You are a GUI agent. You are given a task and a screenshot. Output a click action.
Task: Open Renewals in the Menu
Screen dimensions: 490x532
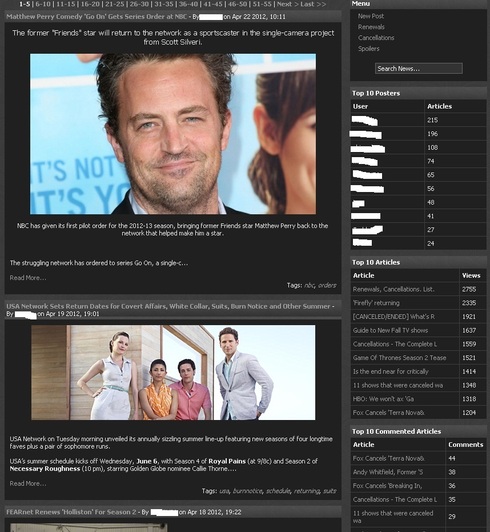pyautogui.click(x=371, y=27)
